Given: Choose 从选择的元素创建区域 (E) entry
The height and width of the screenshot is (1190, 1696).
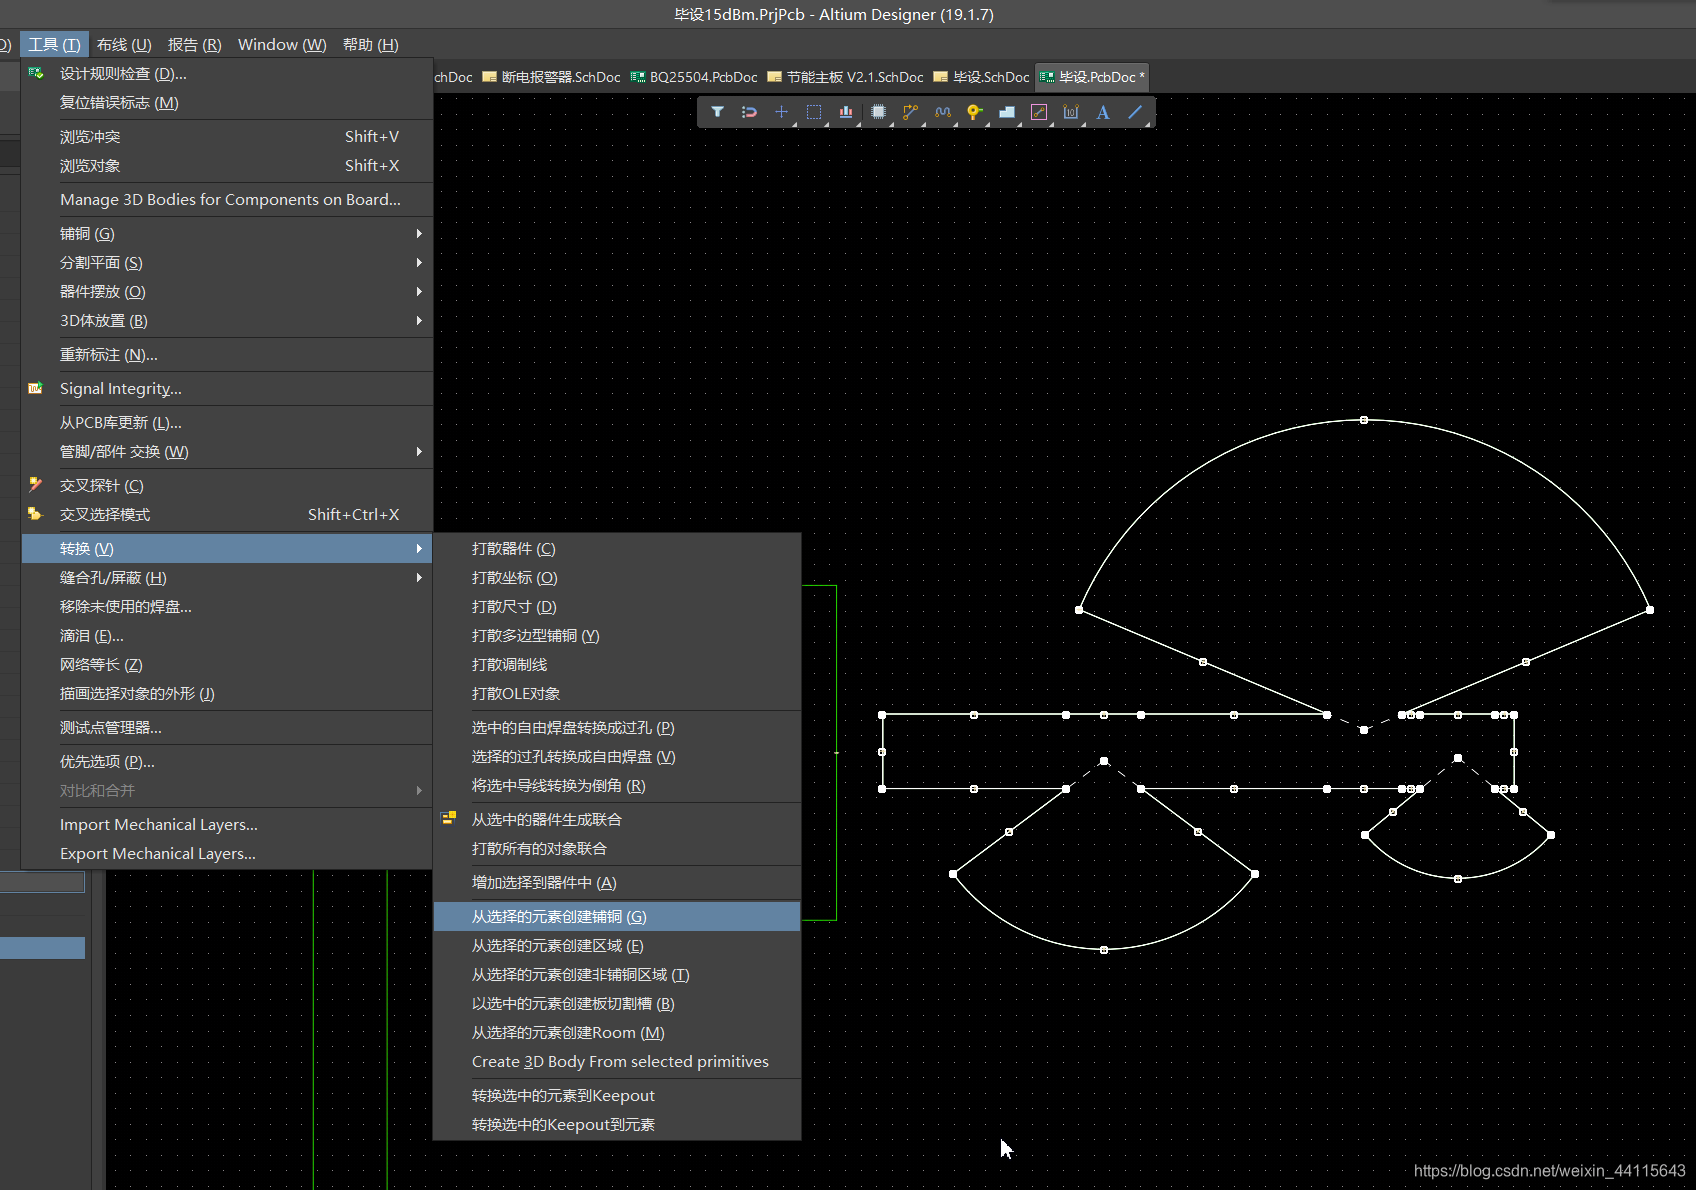Looking at the screenshot, I should click(617, 945).
